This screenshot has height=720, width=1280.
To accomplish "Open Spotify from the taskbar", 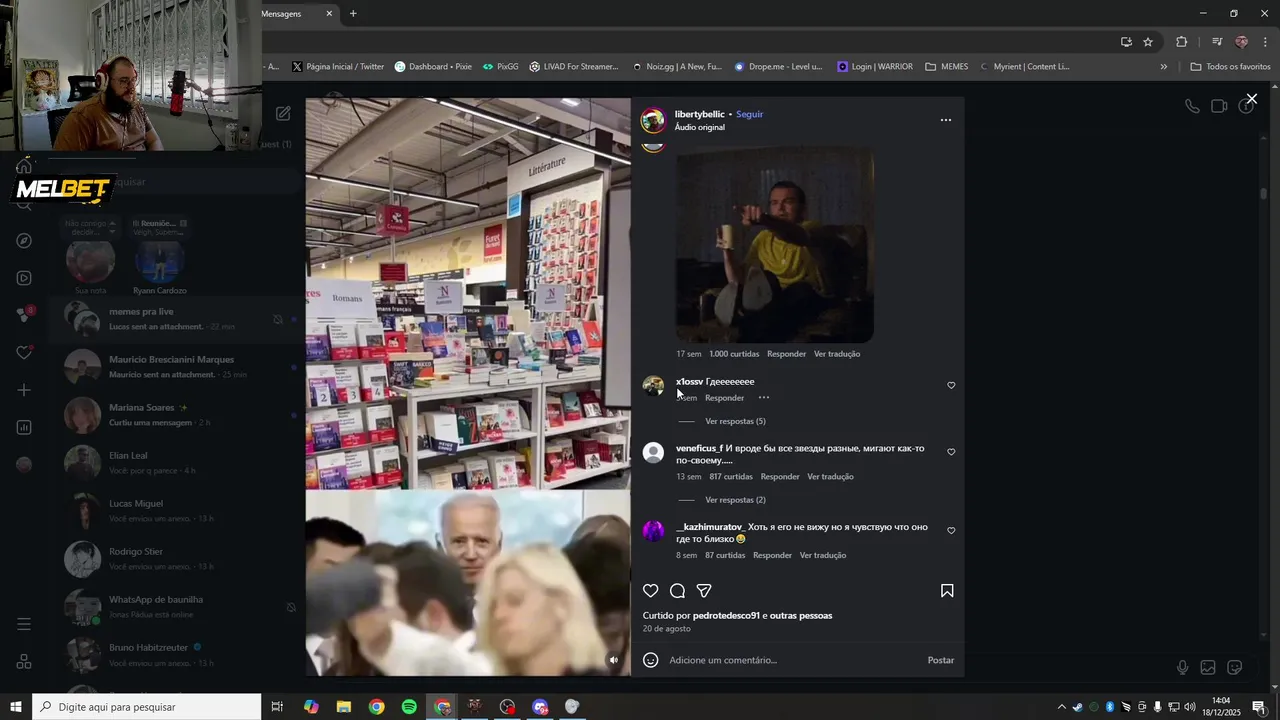I will pos(409,707).
